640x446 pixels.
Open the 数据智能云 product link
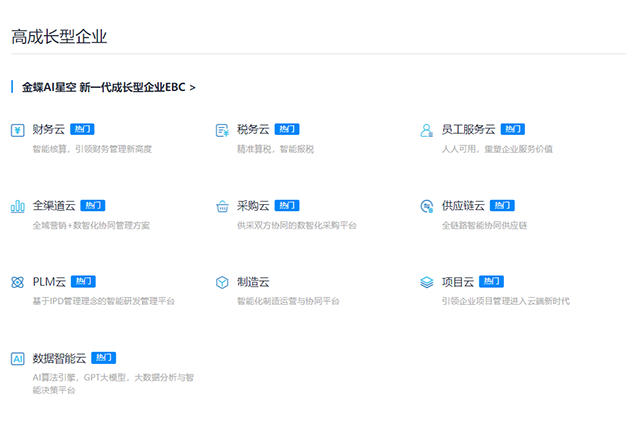[60, 358]
